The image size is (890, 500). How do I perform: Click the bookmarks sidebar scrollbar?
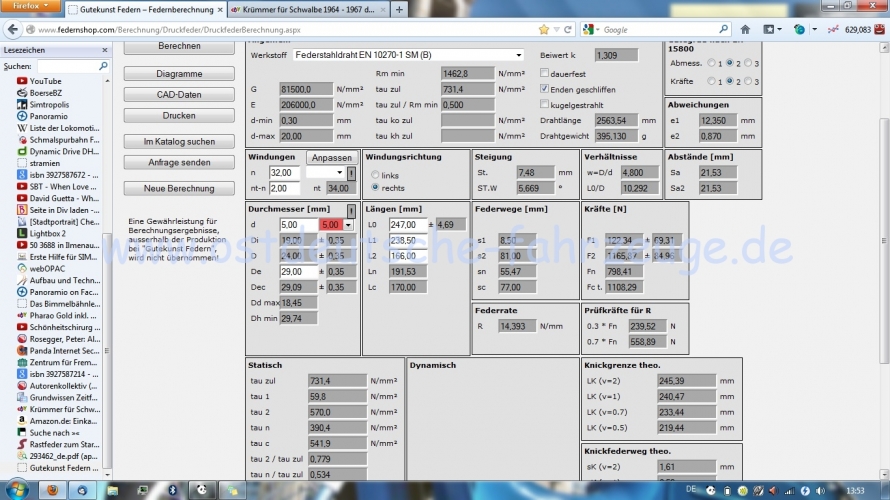(107, 350)
